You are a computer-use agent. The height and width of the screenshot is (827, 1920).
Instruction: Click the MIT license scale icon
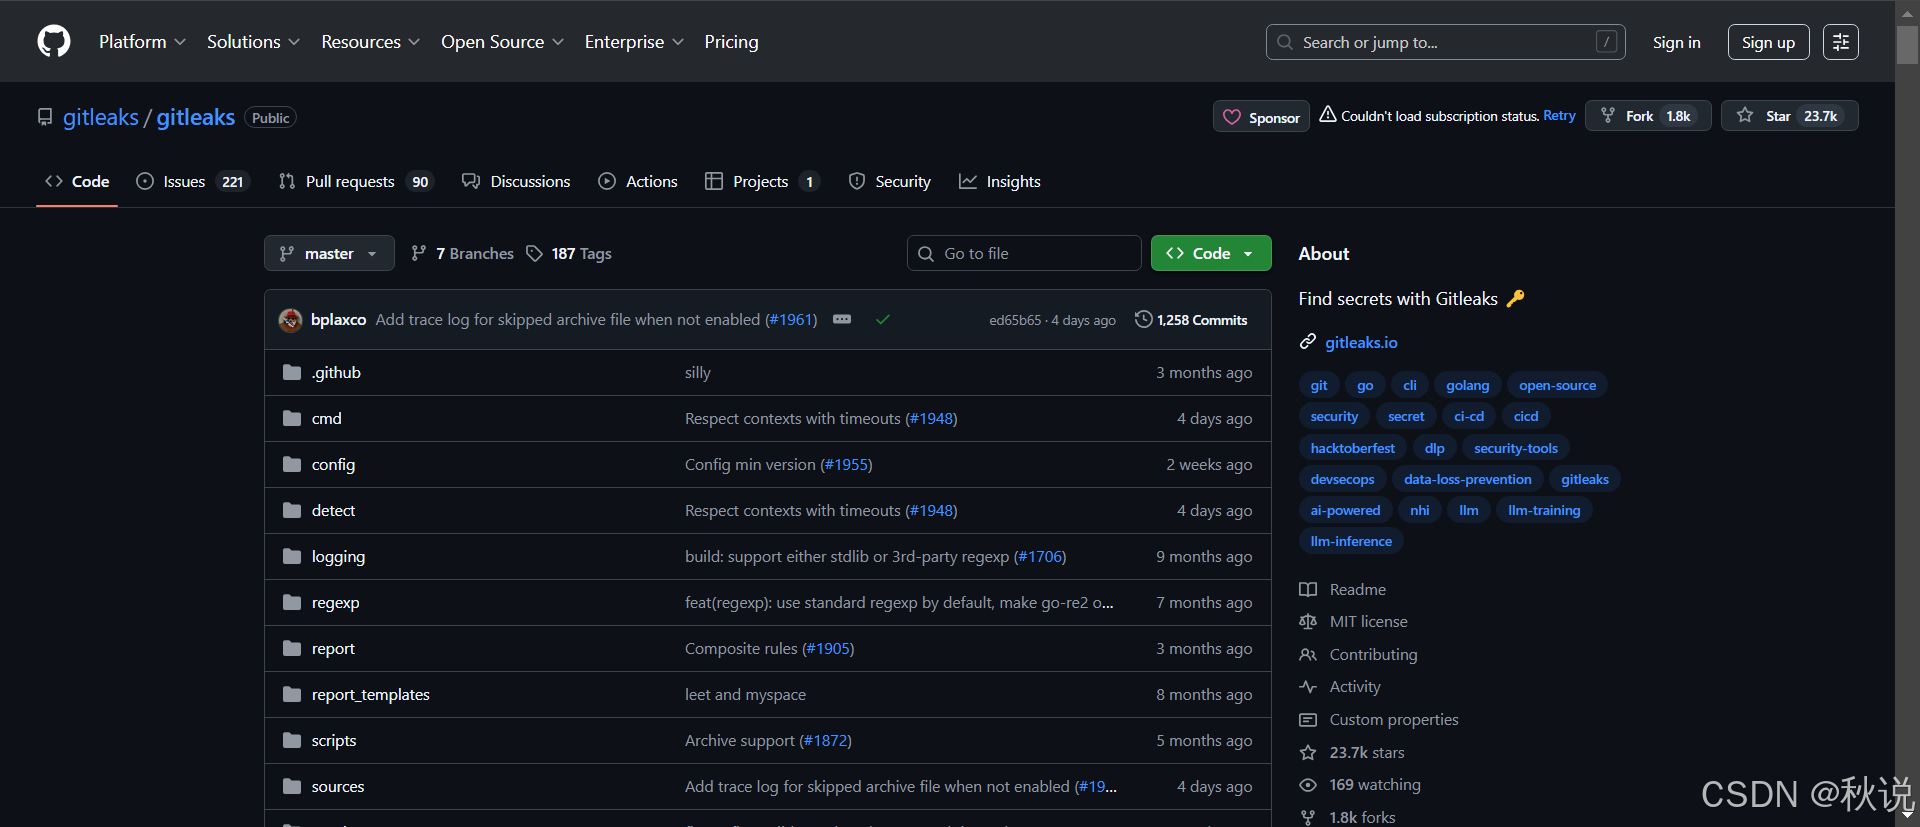click(1307, 621)
